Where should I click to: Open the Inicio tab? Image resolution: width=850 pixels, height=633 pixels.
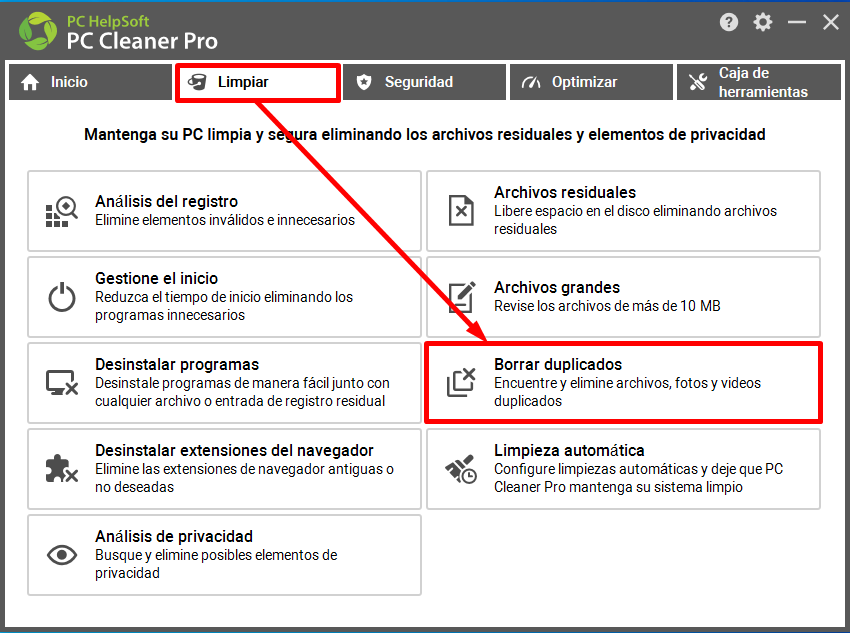pyautogui.click(x=90, y=82)
